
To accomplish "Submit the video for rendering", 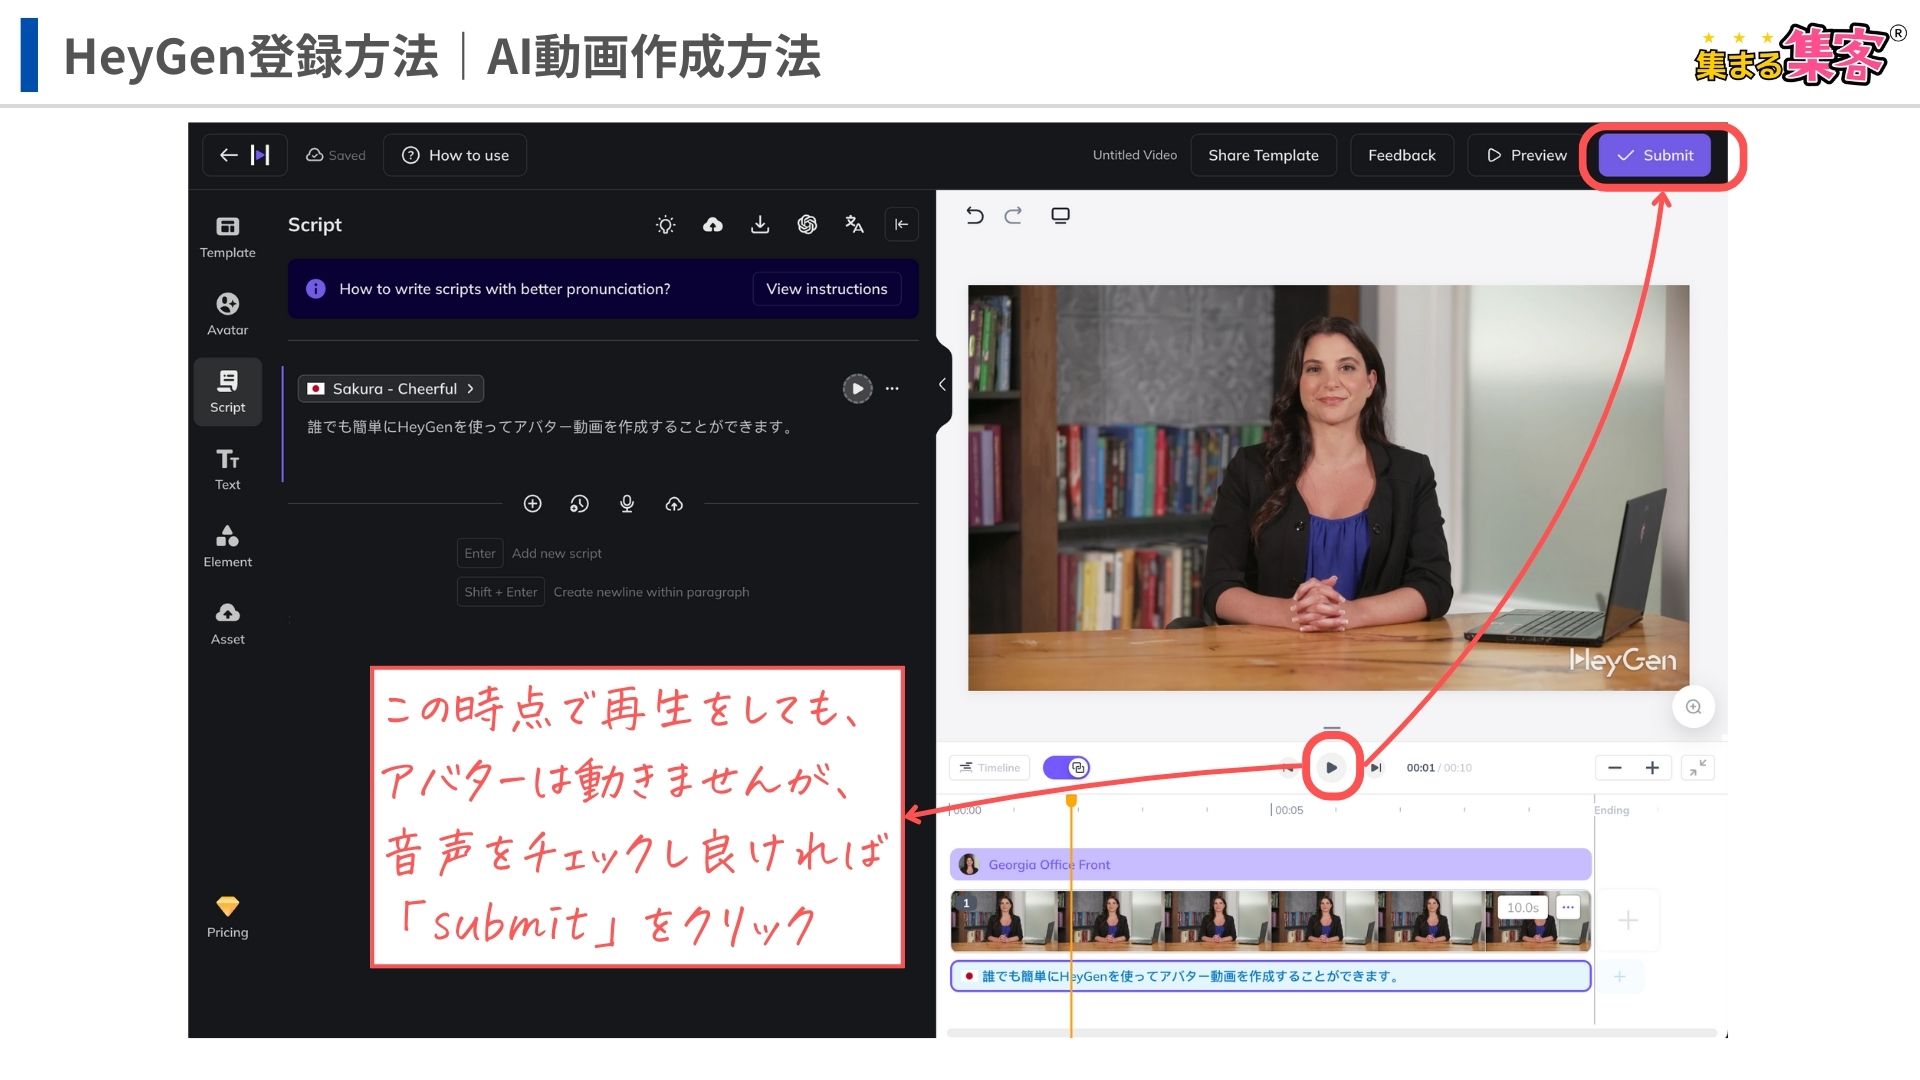I will pos(1654,155).
